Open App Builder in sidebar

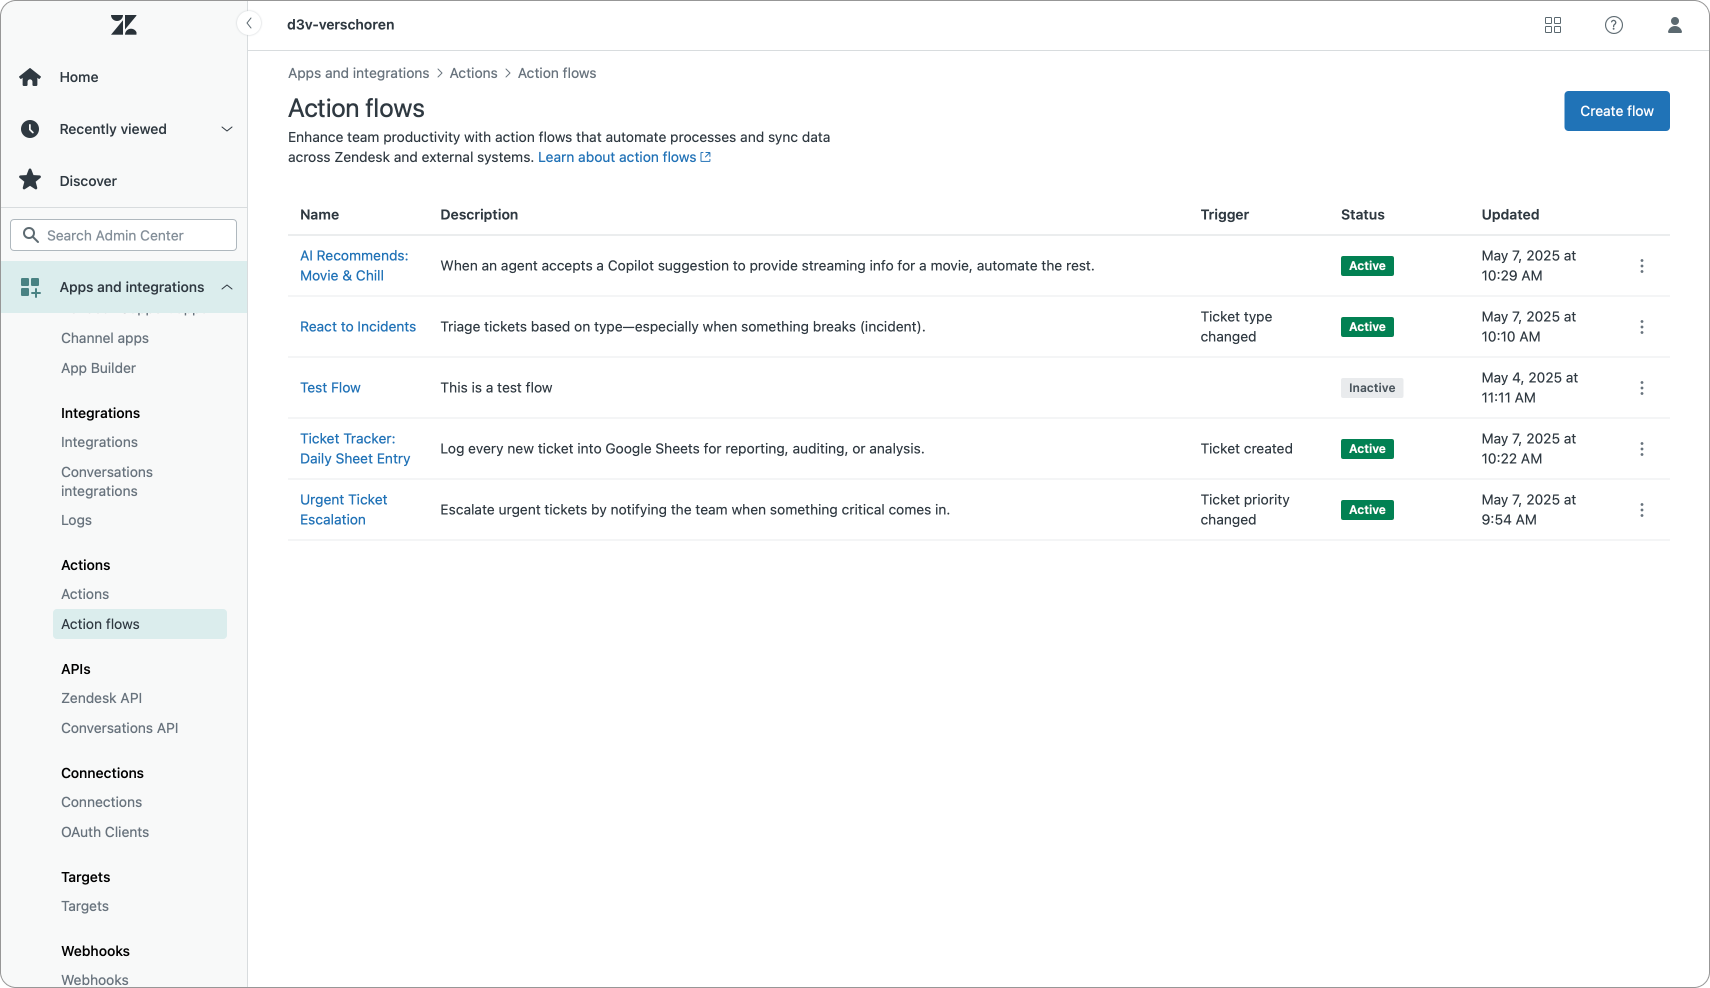tap(98, 368)
